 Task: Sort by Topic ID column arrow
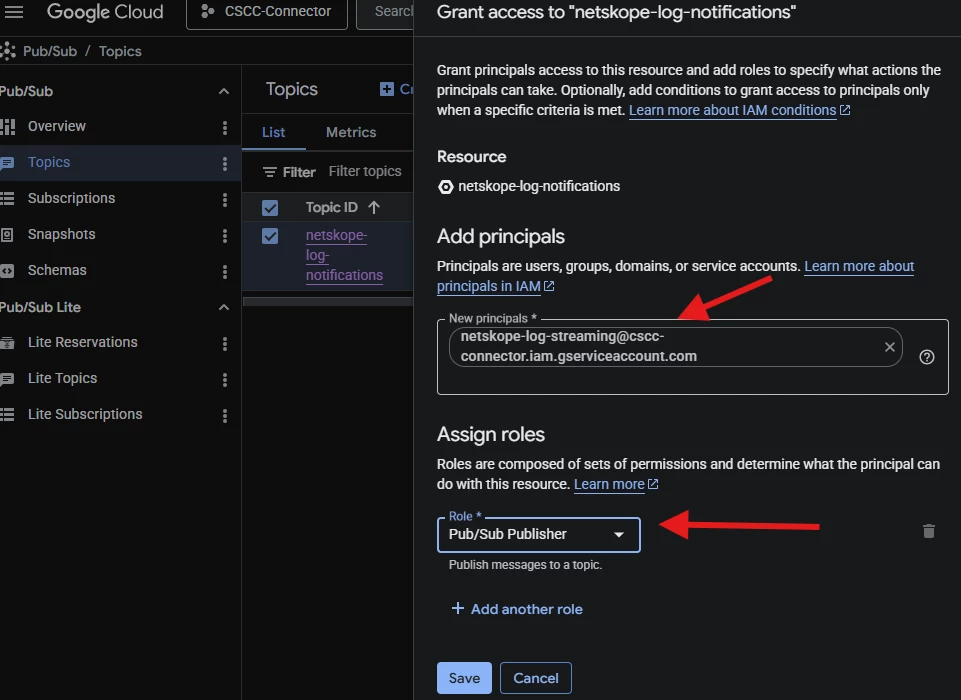[x=374, y=208]
